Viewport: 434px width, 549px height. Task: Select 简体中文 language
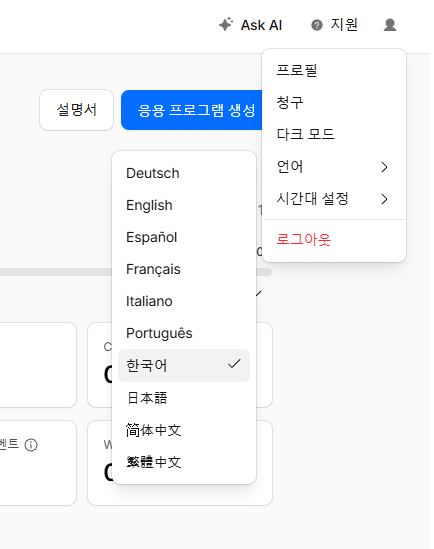tap(184, 430)
